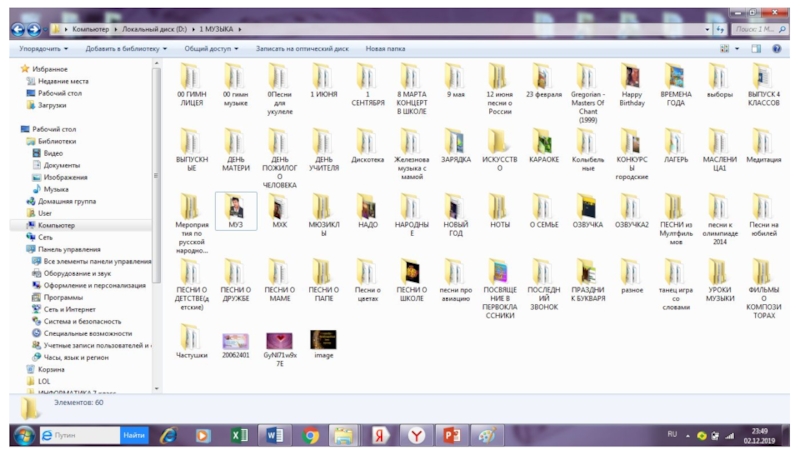The height and width of the screenshot is (450, 800).
Task: Select the 9 мая folder
Action: pyautogui.click(x=456, y=82)
